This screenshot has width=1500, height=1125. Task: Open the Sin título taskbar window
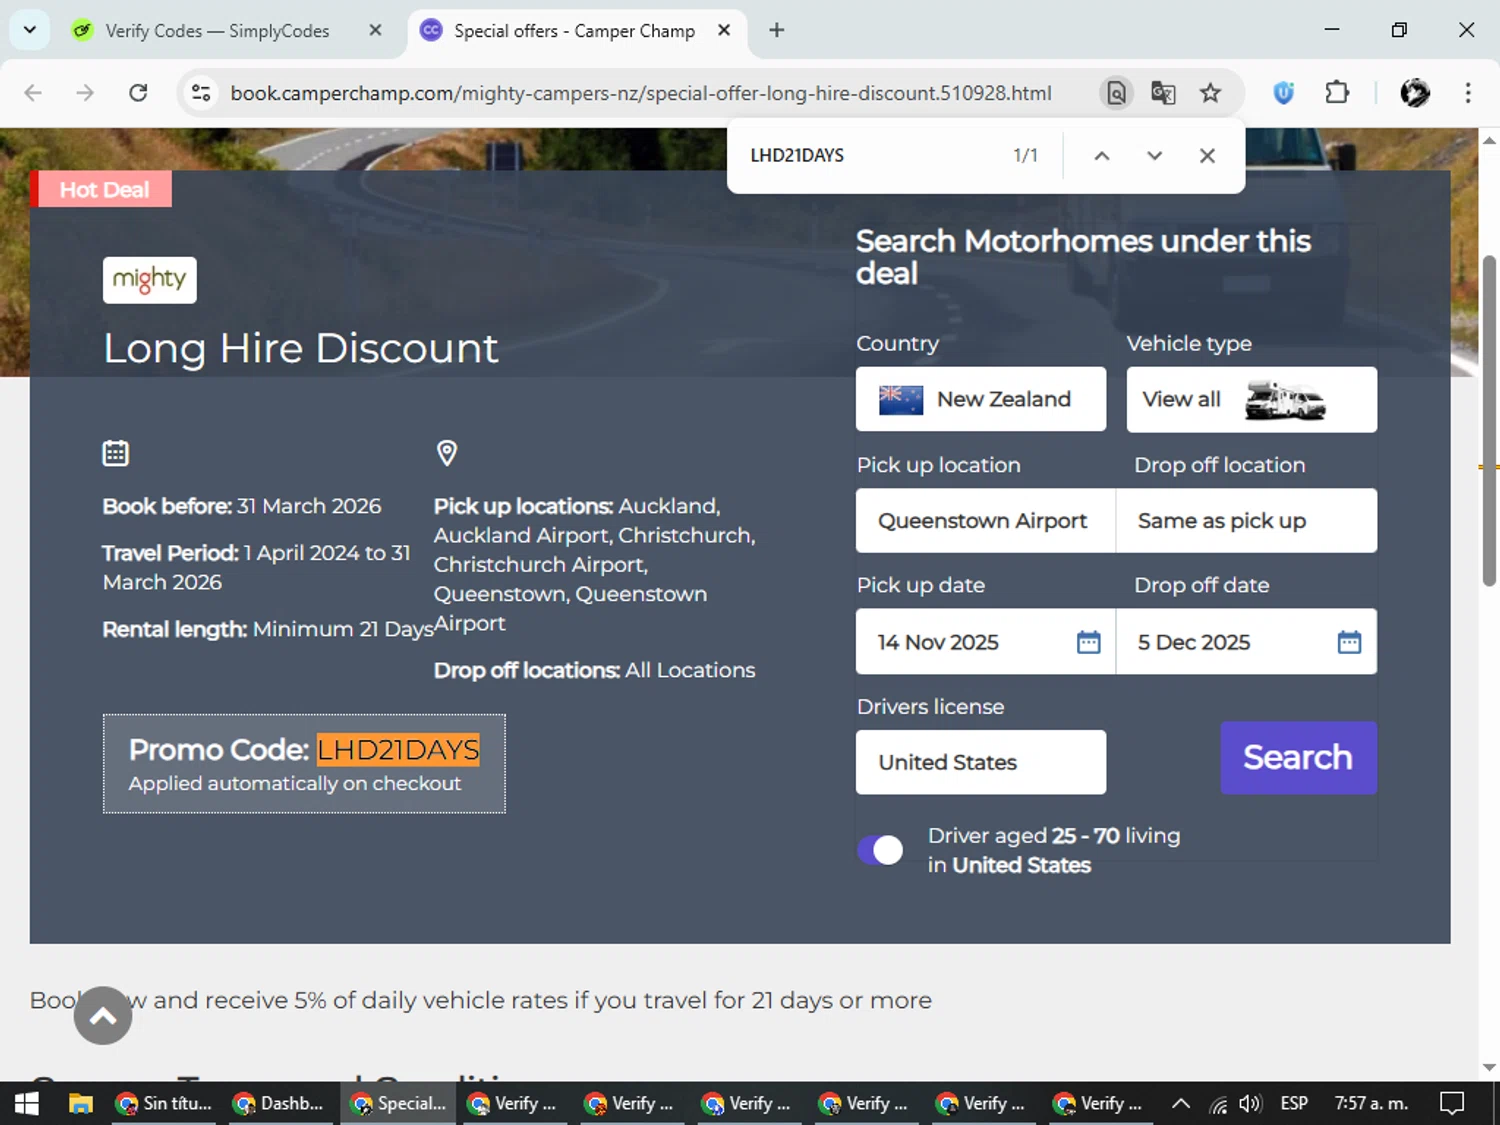coord(165,1103)
